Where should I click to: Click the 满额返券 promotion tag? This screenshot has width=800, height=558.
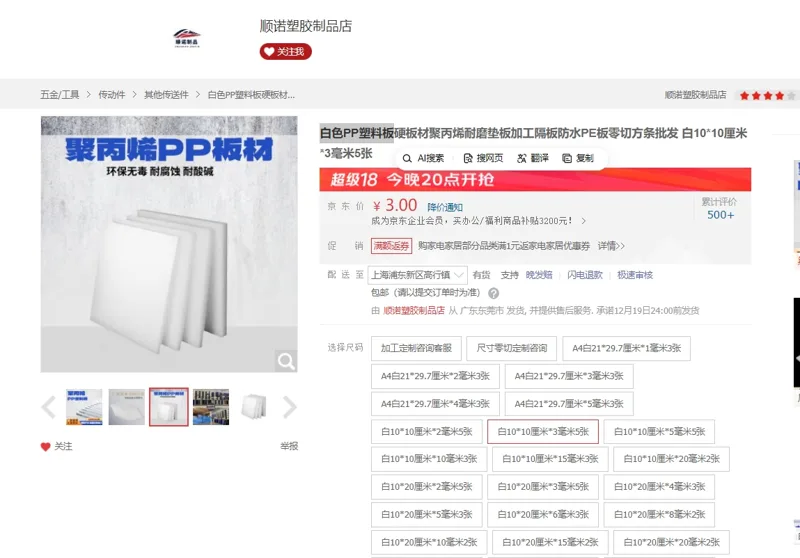[x=391, y=246]
